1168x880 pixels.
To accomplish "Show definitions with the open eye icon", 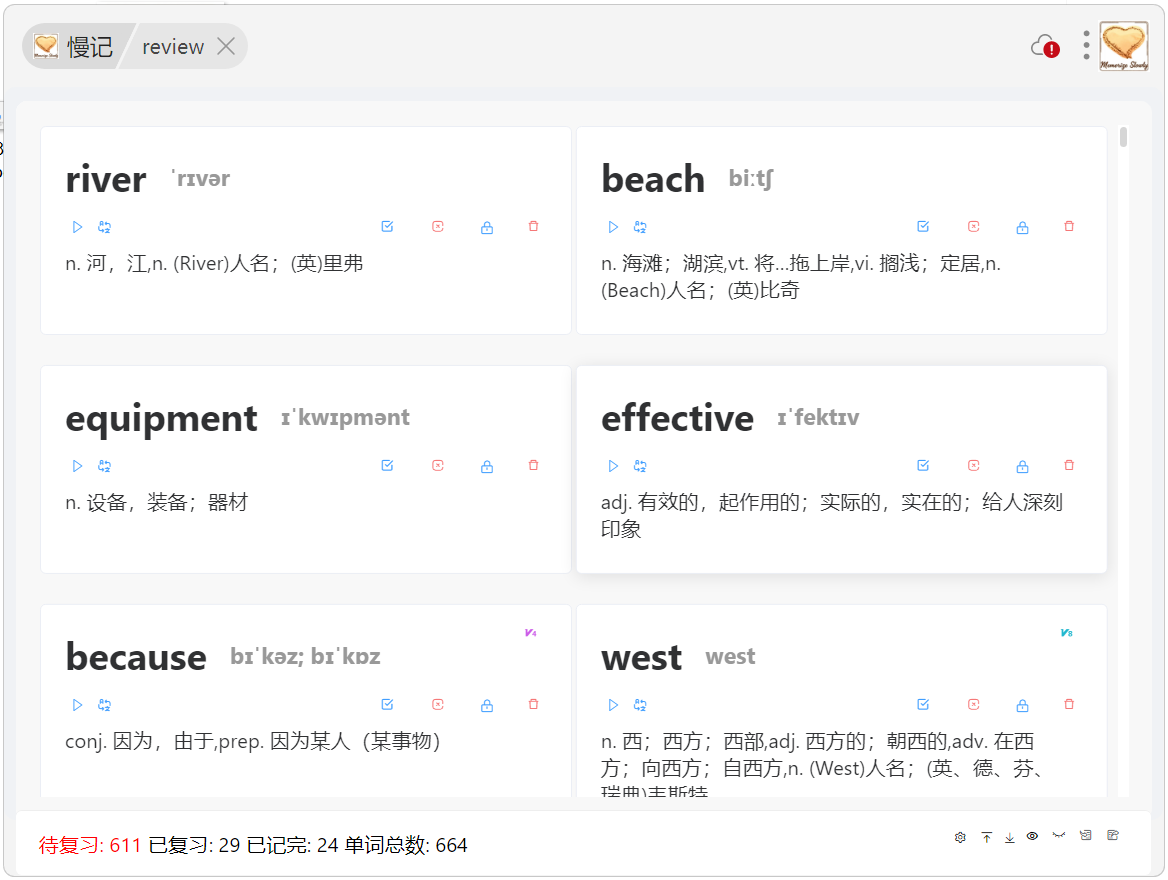I will click(1032, 836).
